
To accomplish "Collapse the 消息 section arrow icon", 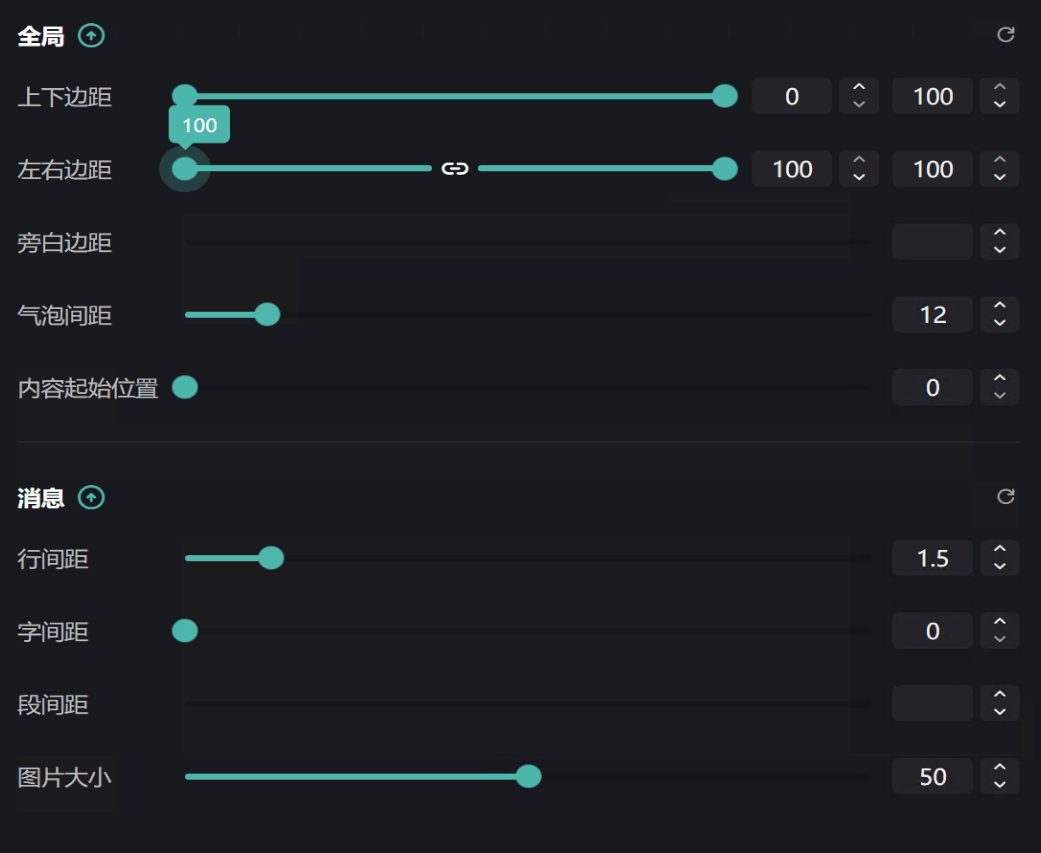I will point(91,498).
